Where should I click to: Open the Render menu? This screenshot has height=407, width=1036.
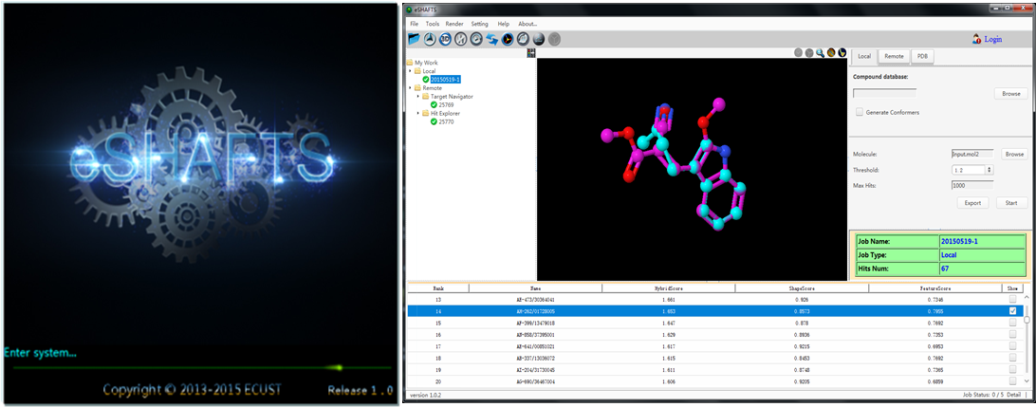click(x=454, y=23)
